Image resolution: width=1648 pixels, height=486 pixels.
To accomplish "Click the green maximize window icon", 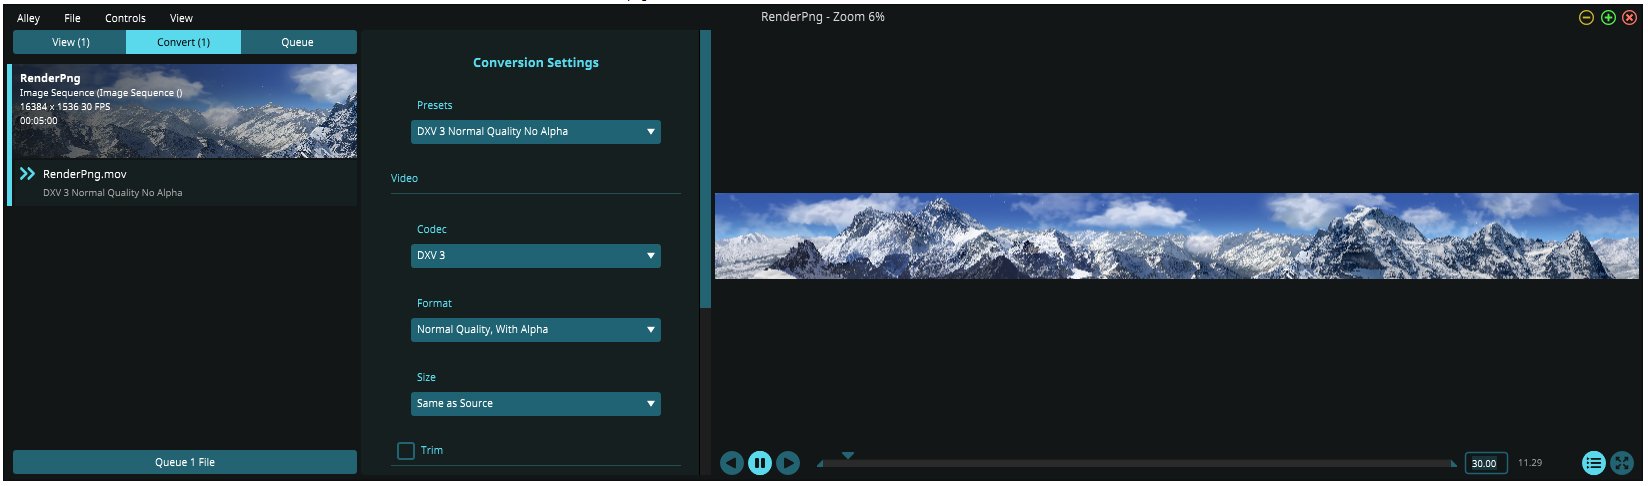I will point(1608,18).
